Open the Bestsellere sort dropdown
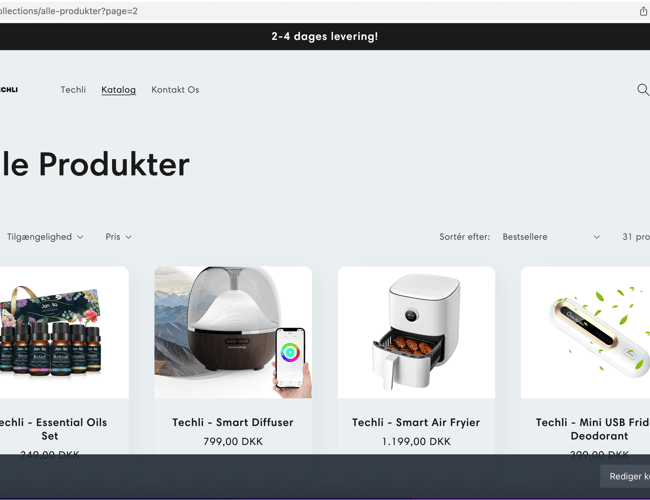The width and height of the screenshot is (650, 500). [x=551, y=237]
